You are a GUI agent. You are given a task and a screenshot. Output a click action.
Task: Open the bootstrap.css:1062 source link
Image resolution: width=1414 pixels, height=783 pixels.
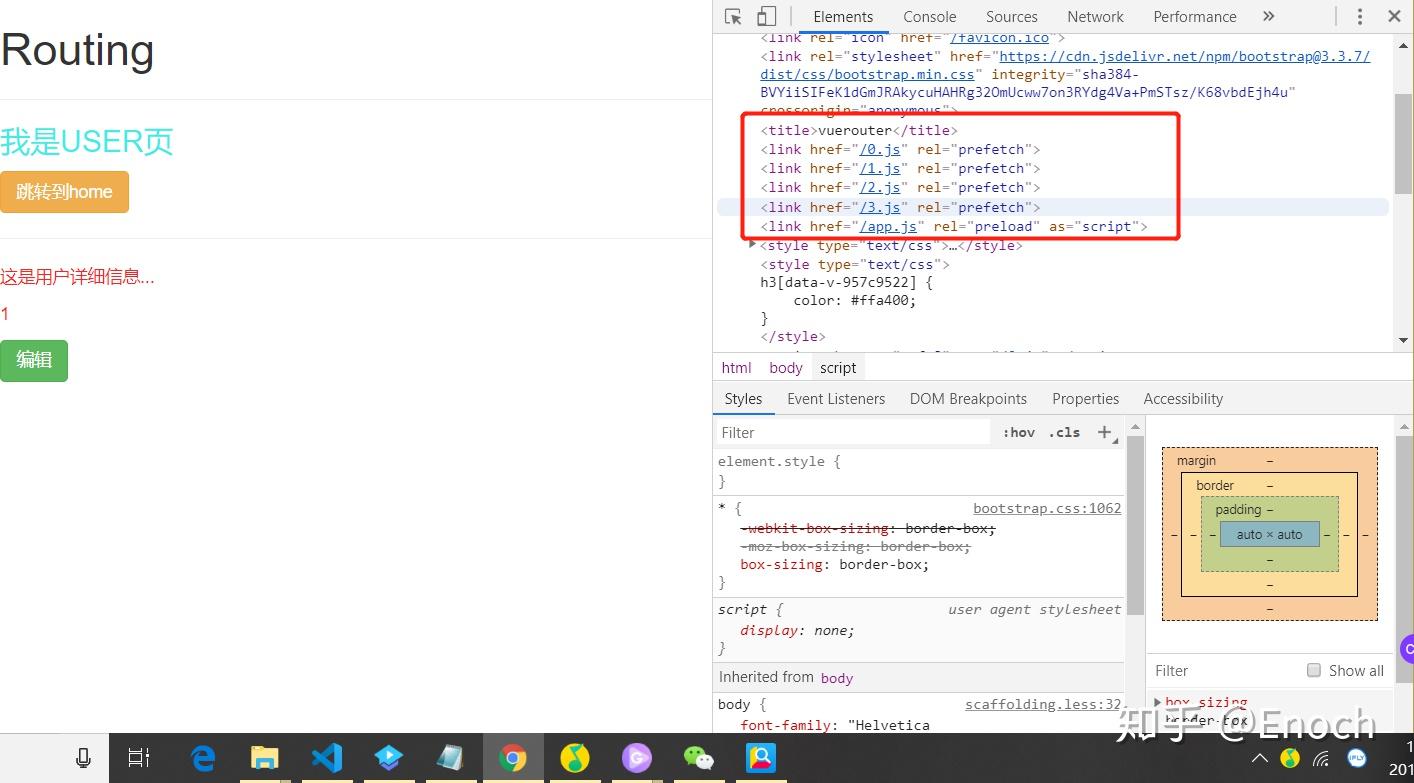tap(1047, 508)
